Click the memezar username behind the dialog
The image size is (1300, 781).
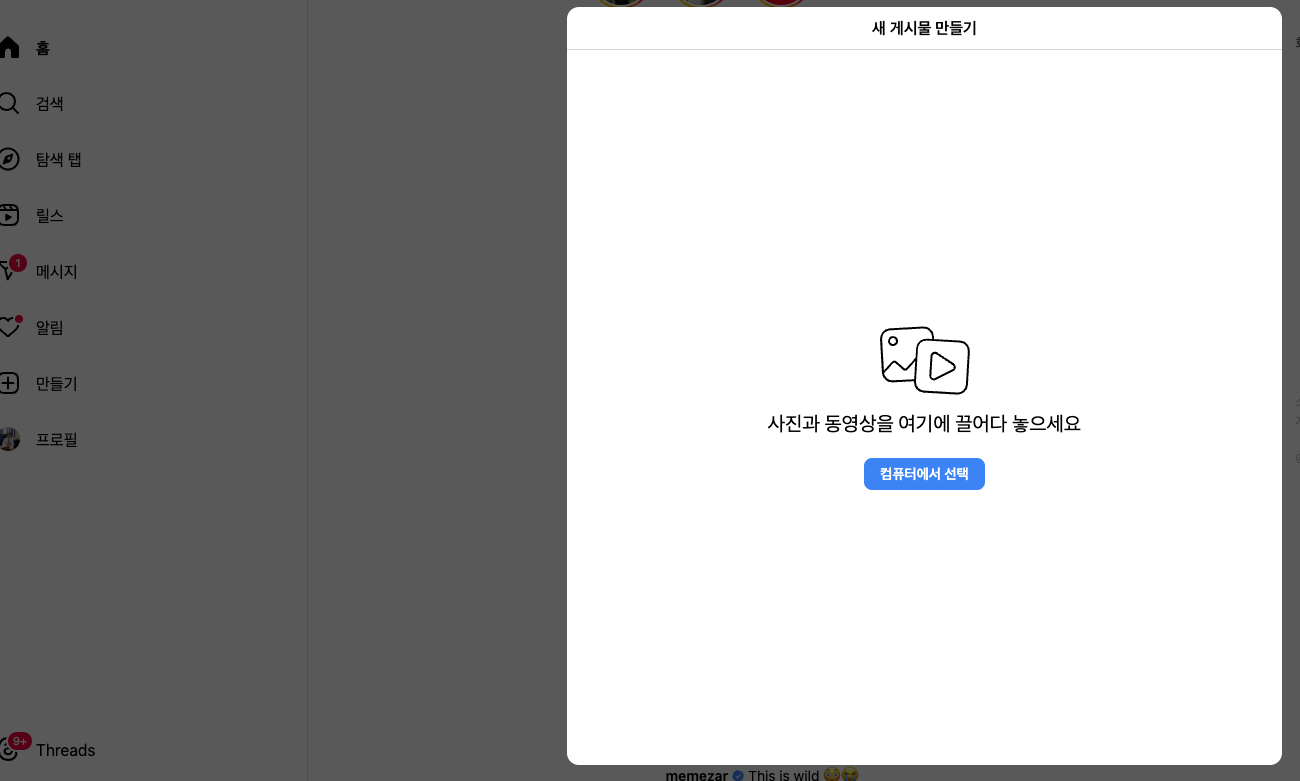tap(697, 775)
